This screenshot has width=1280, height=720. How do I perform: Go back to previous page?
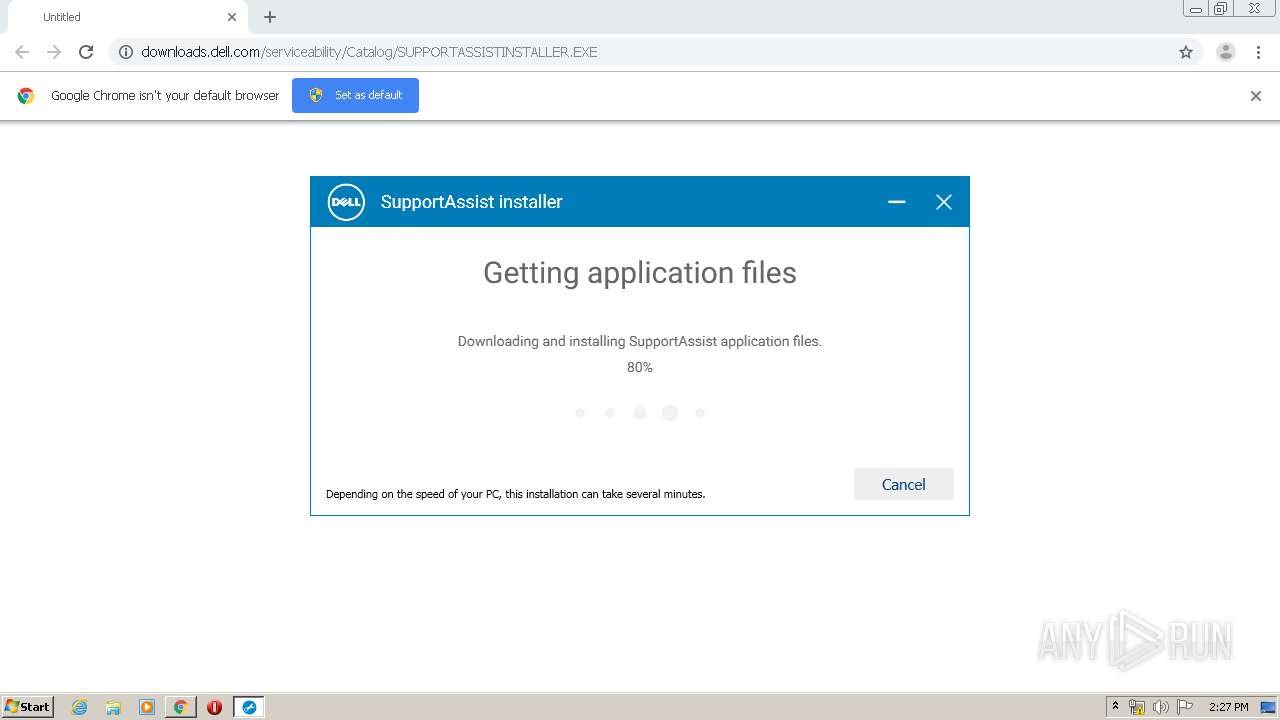pos(22,52)
